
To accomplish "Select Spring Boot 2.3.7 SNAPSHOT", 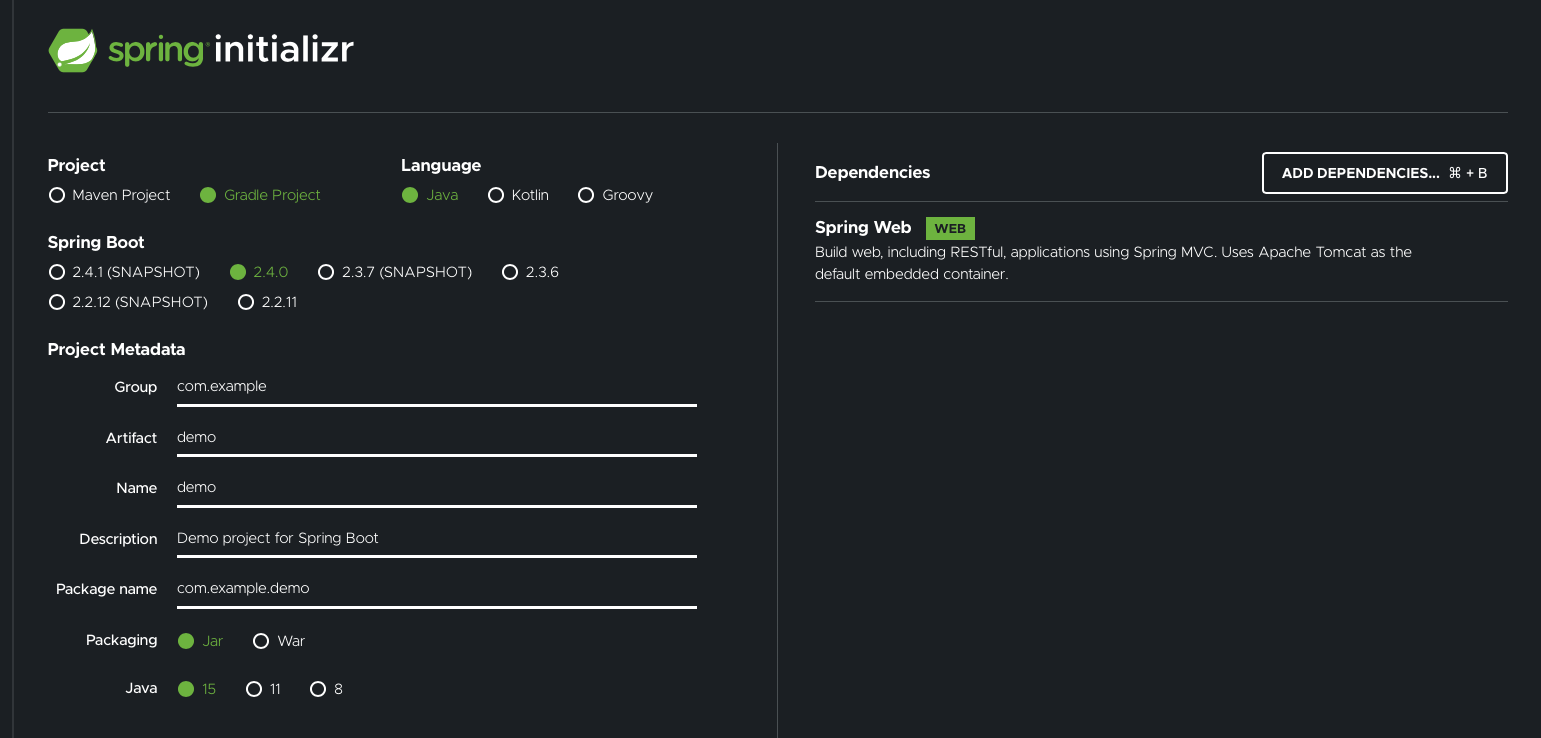I will [x=326, y=272].
